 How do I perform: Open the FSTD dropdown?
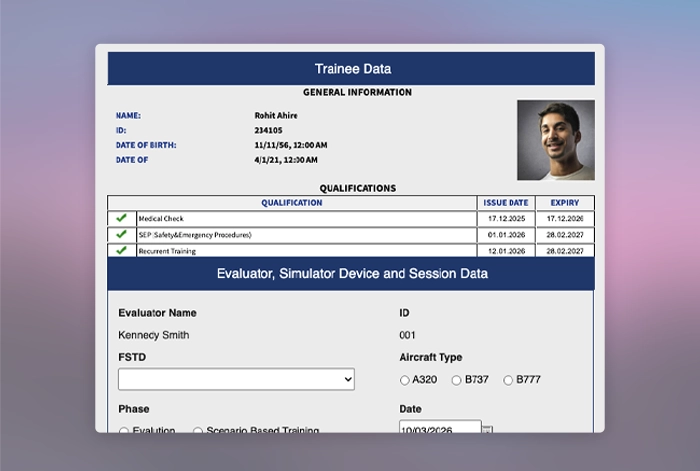[236, 379]
